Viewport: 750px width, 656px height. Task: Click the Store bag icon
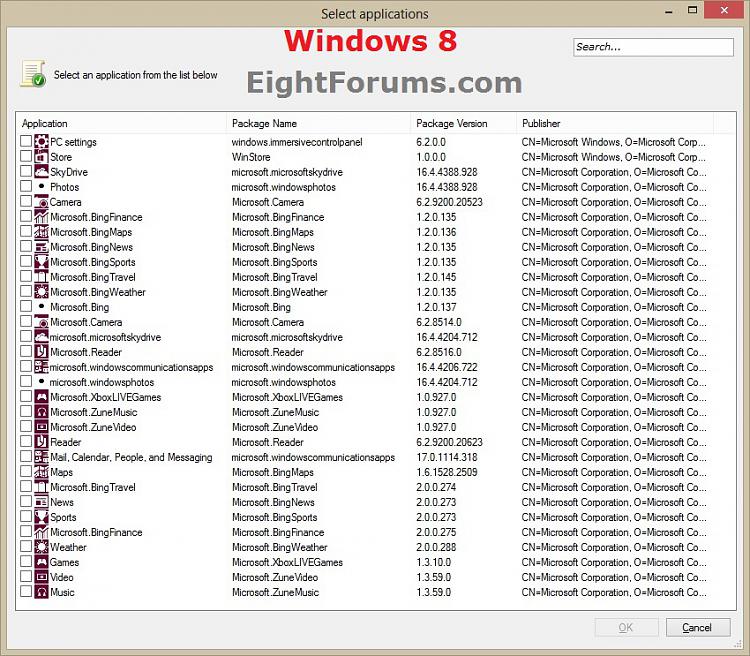pos(41,156)
